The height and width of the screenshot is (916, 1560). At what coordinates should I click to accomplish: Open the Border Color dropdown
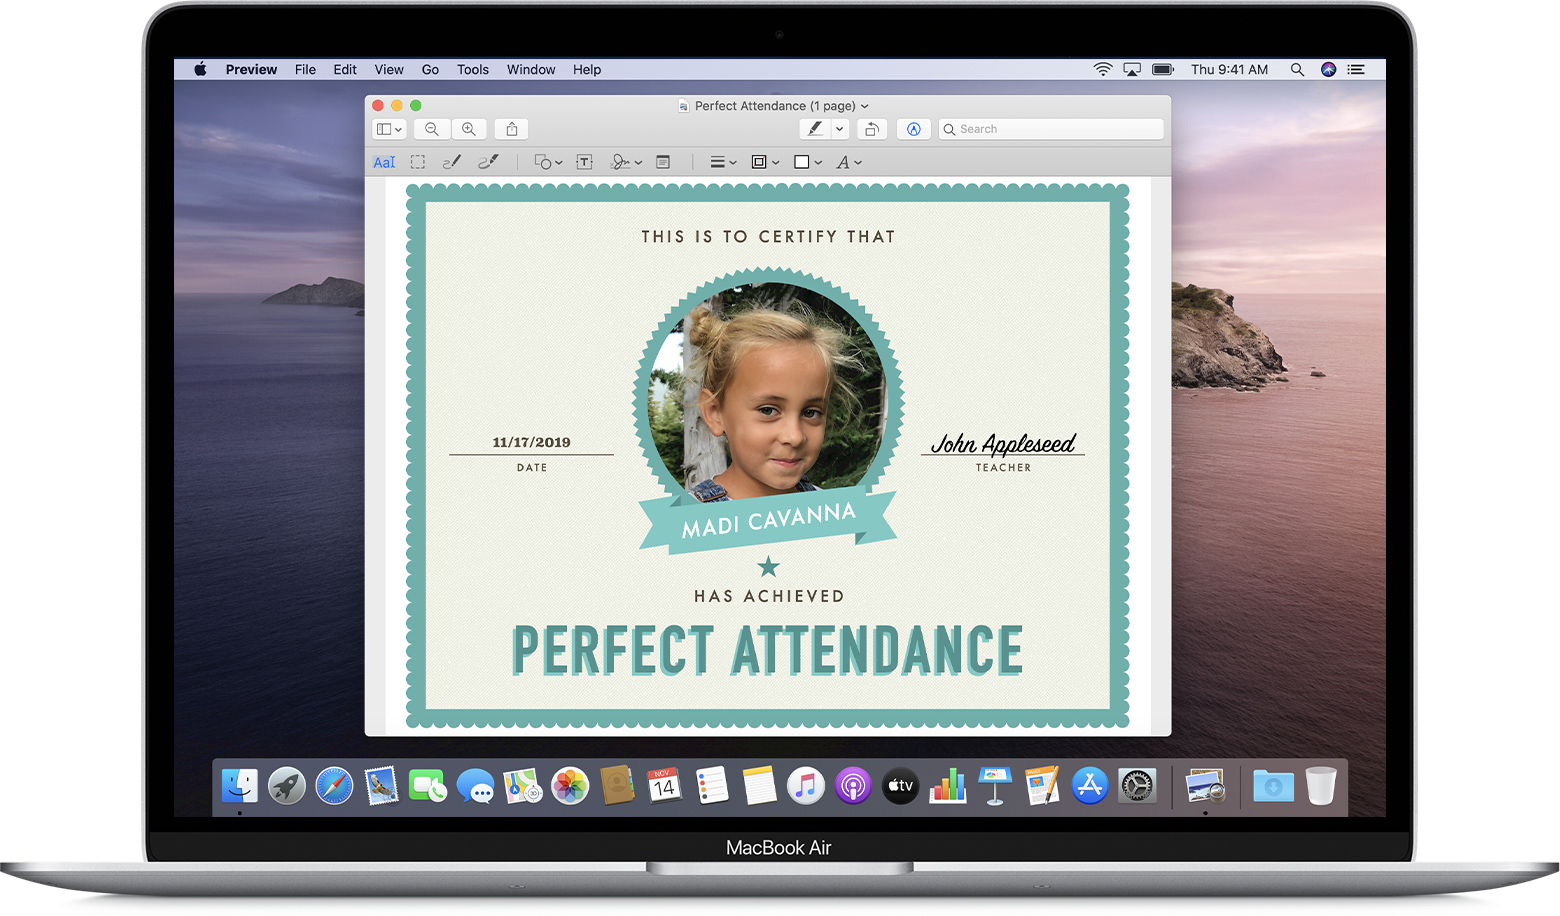(x=765, y=162)
